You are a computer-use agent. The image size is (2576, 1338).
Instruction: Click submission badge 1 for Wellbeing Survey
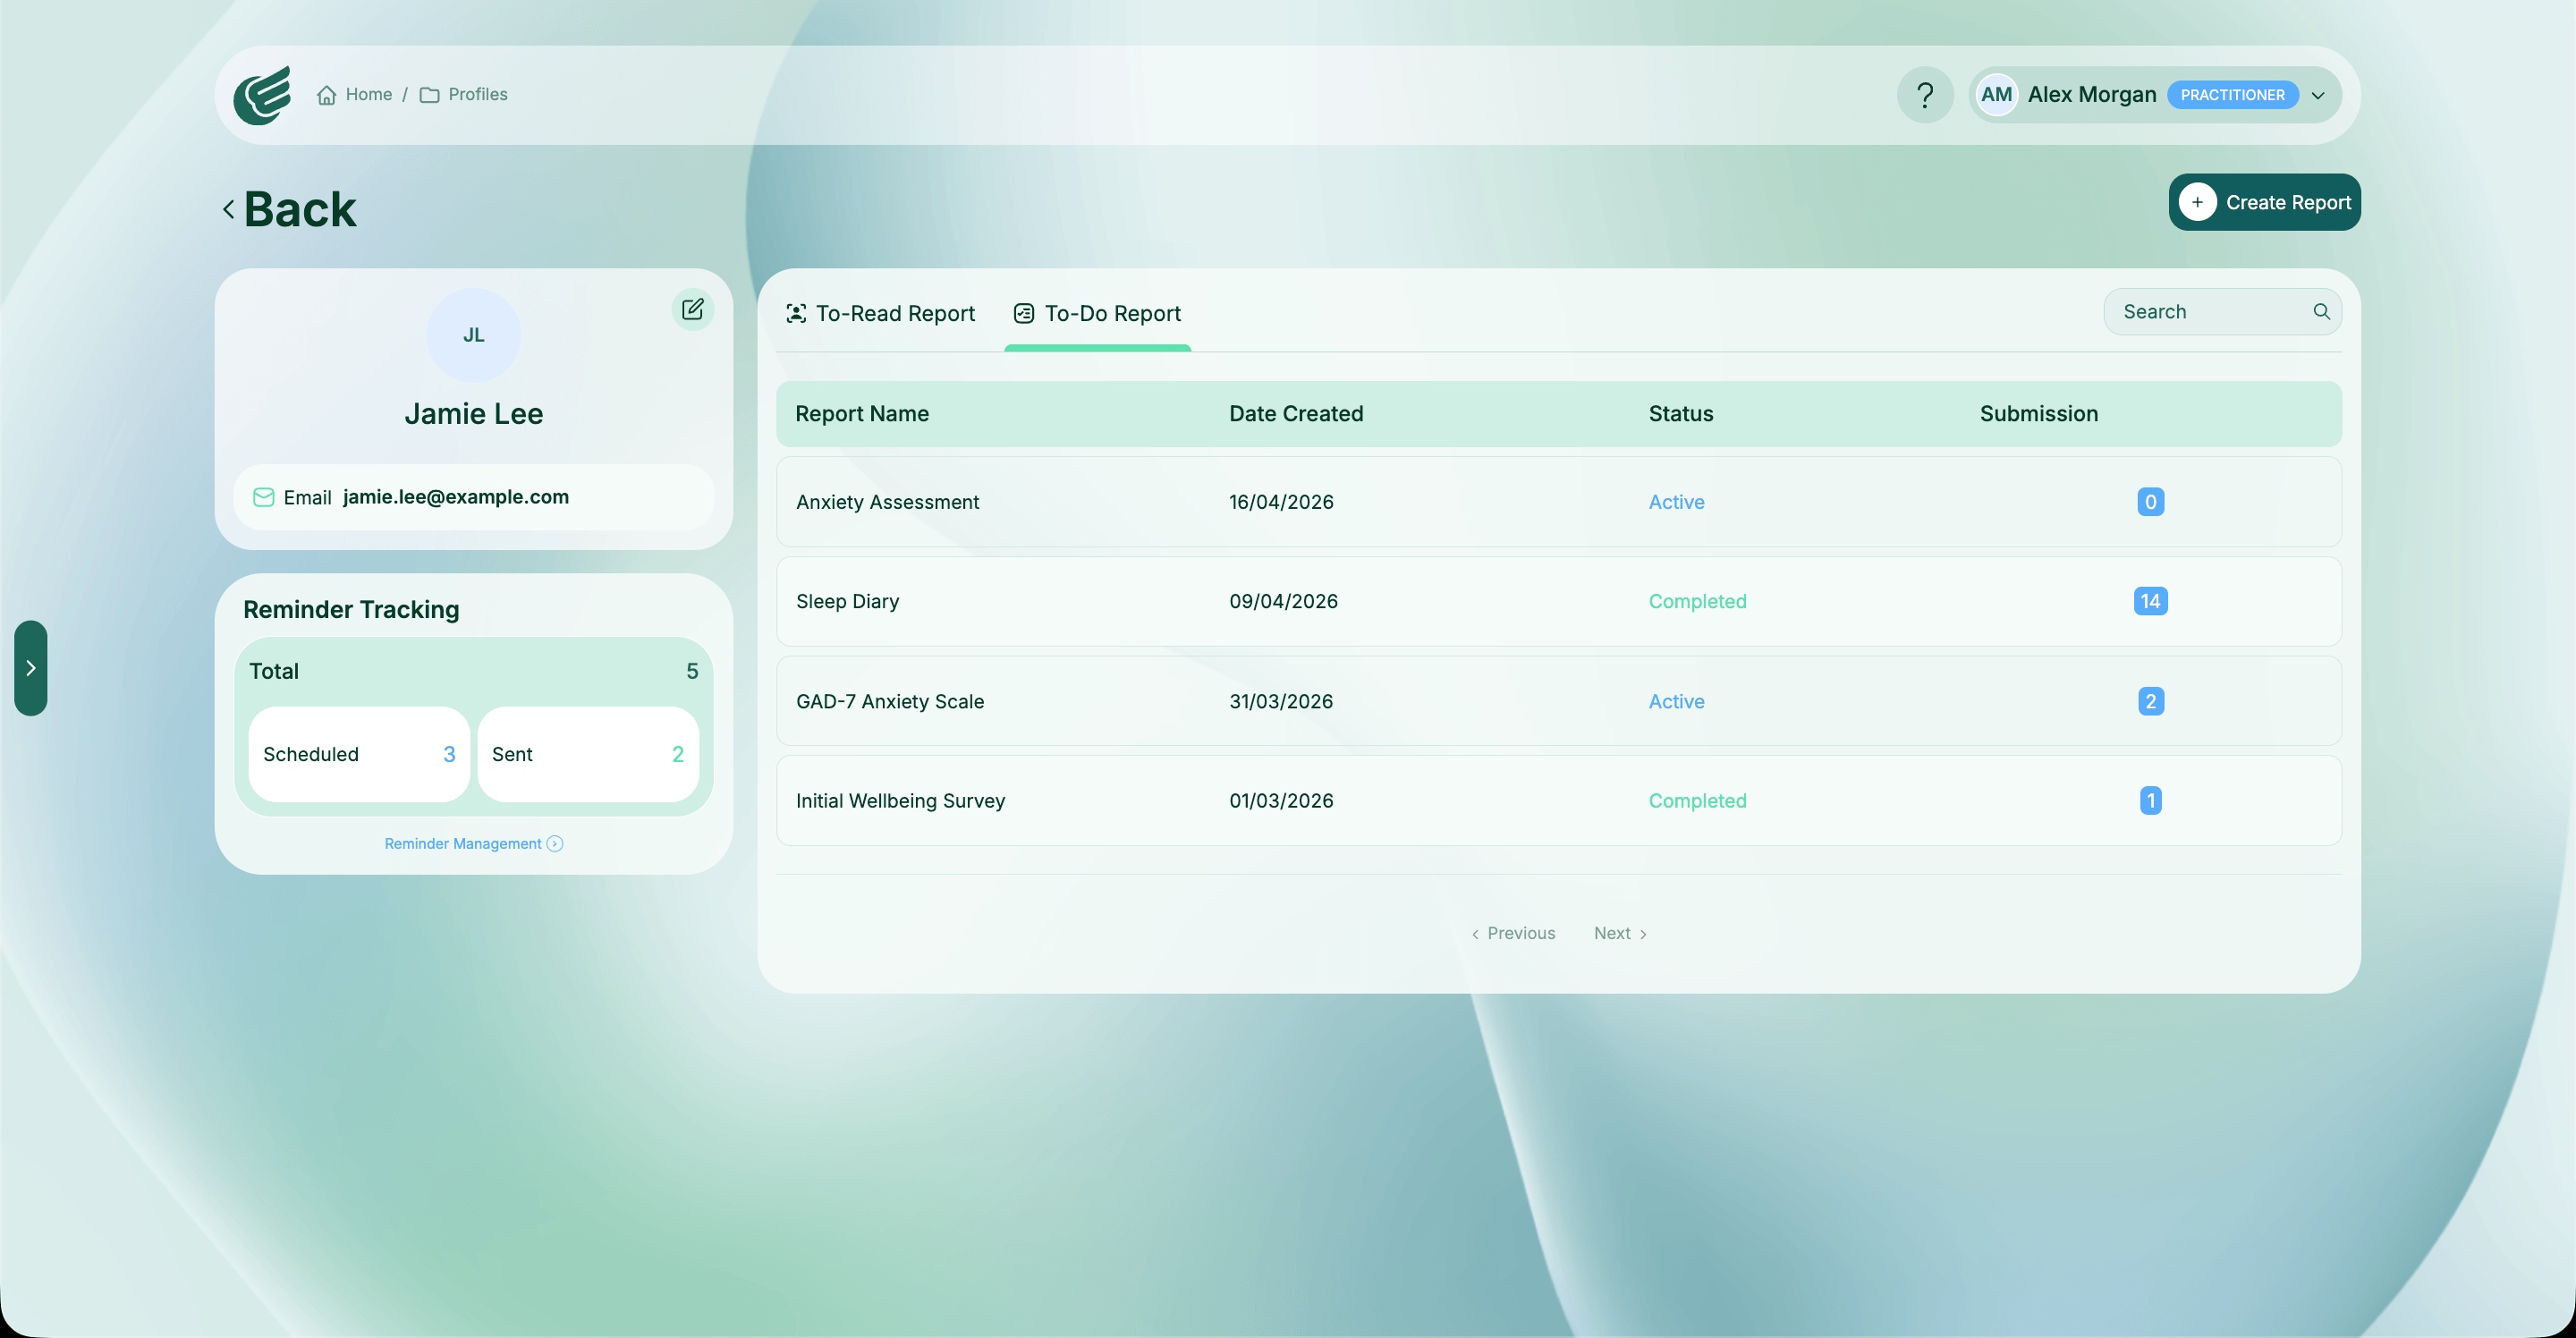2150,801
